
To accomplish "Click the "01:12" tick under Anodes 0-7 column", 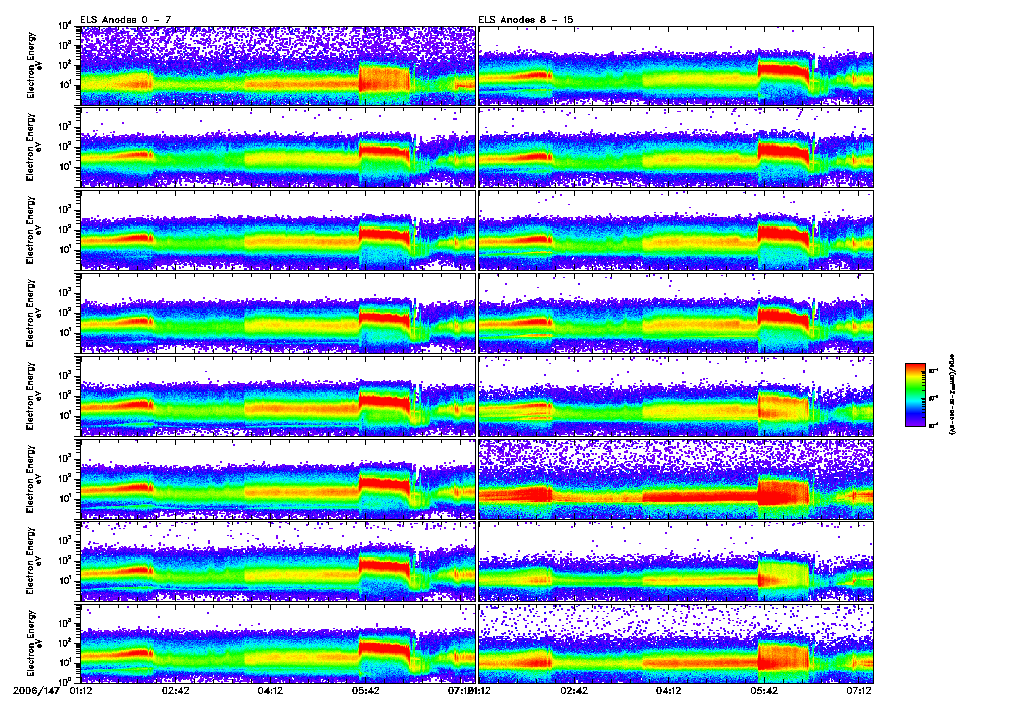I will click(x=81, y=690).
